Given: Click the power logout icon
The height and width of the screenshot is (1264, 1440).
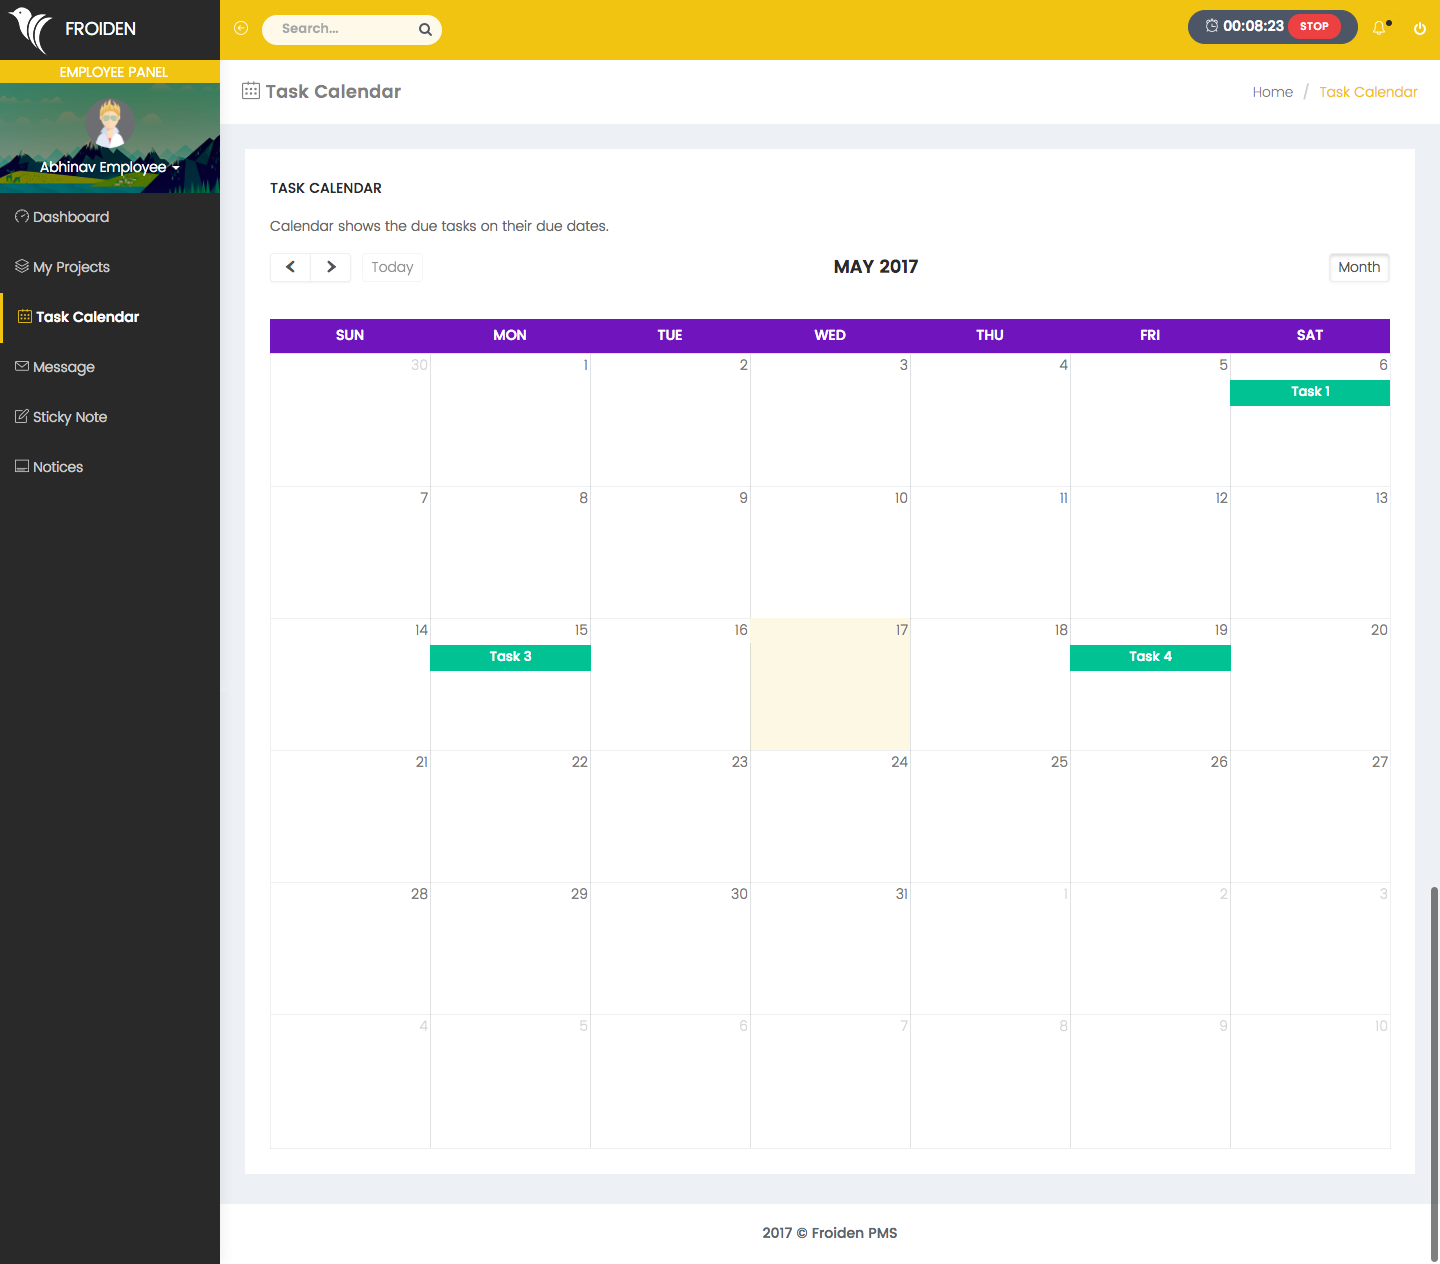Looking at the screenshot, I should [x=1419, y=29].
